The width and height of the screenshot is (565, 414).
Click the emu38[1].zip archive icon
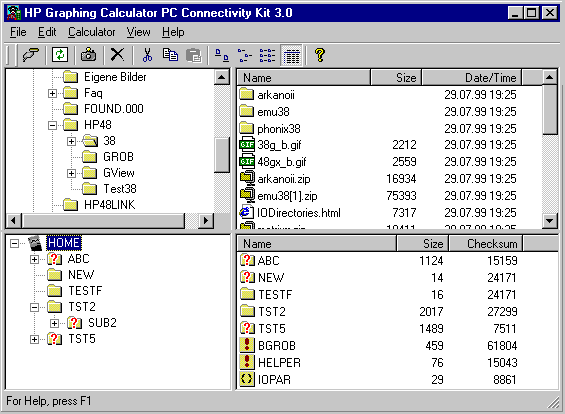point(247,195)
